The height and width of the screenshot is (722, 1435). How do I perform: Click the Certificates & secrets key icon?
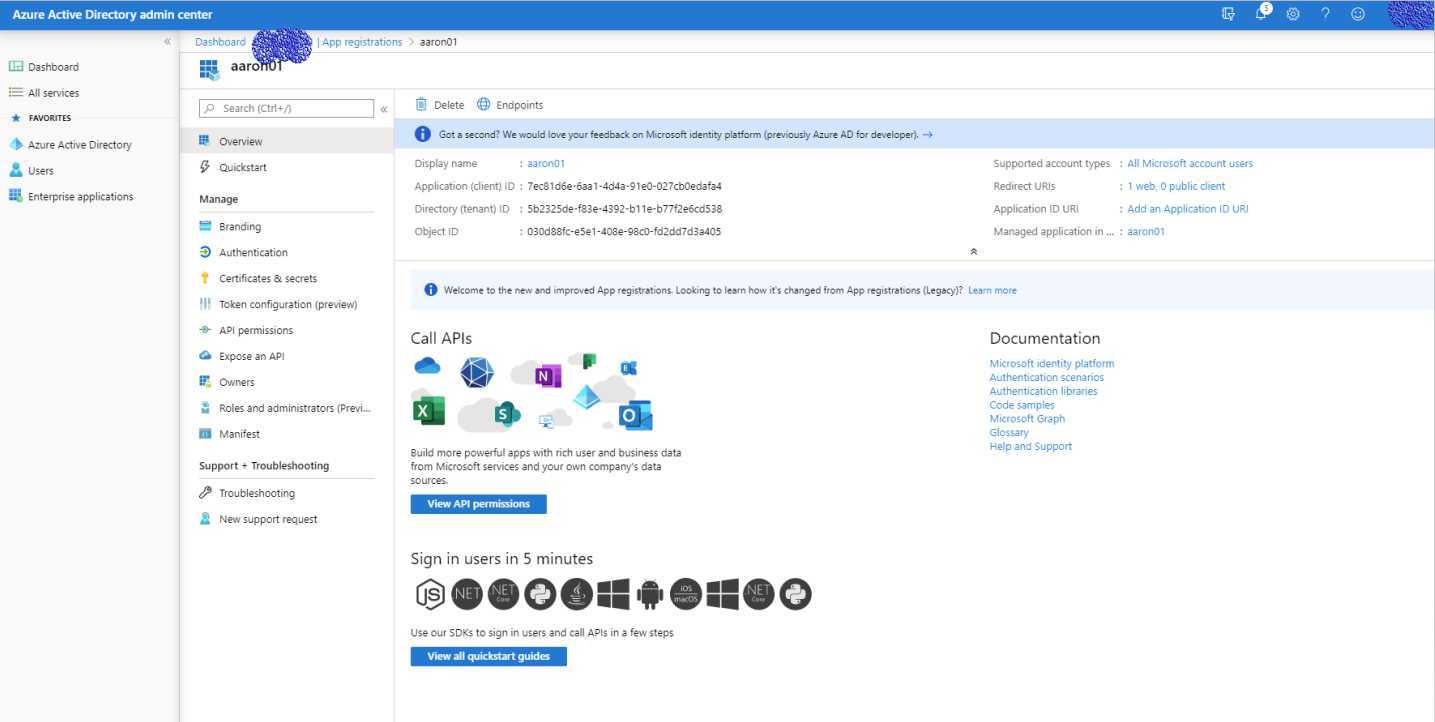(205, 279)
